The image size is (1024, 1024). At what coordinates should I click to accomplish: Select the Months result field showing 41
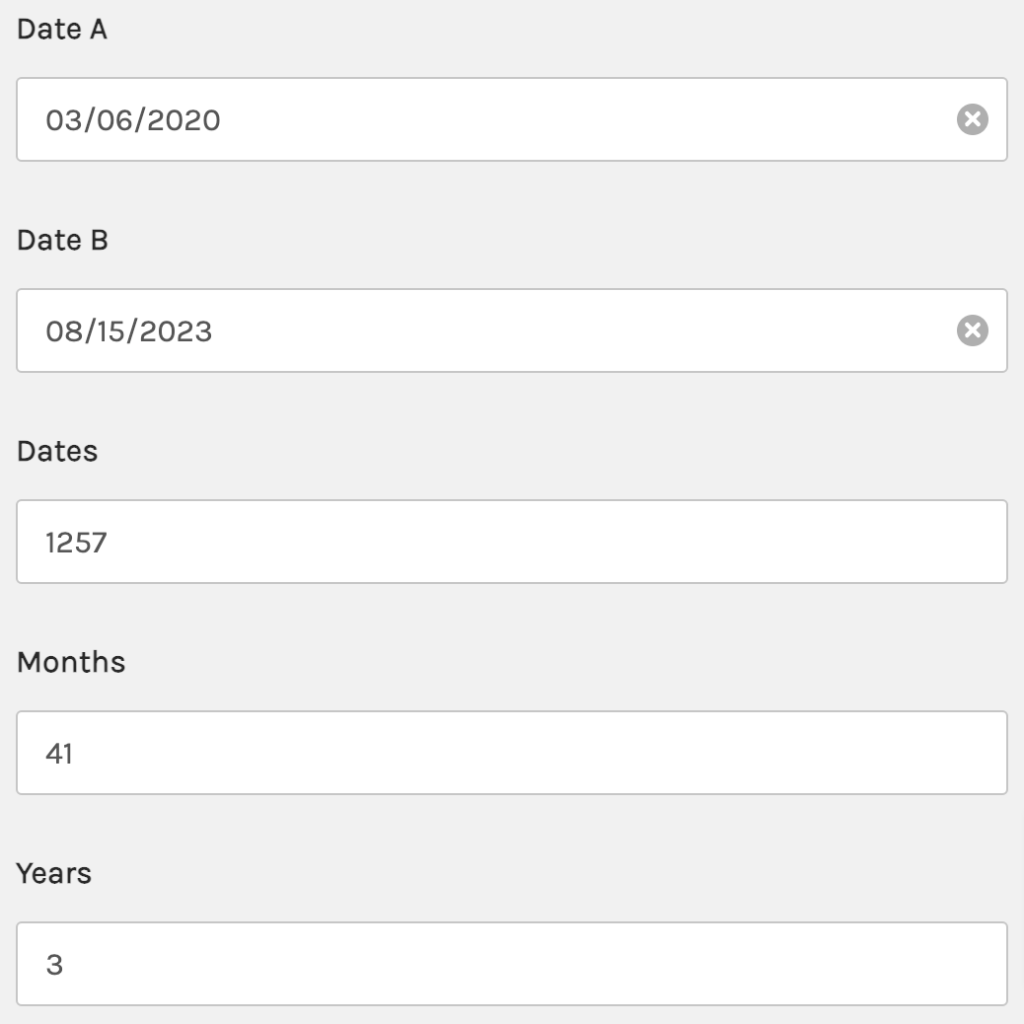coord(512,752)
